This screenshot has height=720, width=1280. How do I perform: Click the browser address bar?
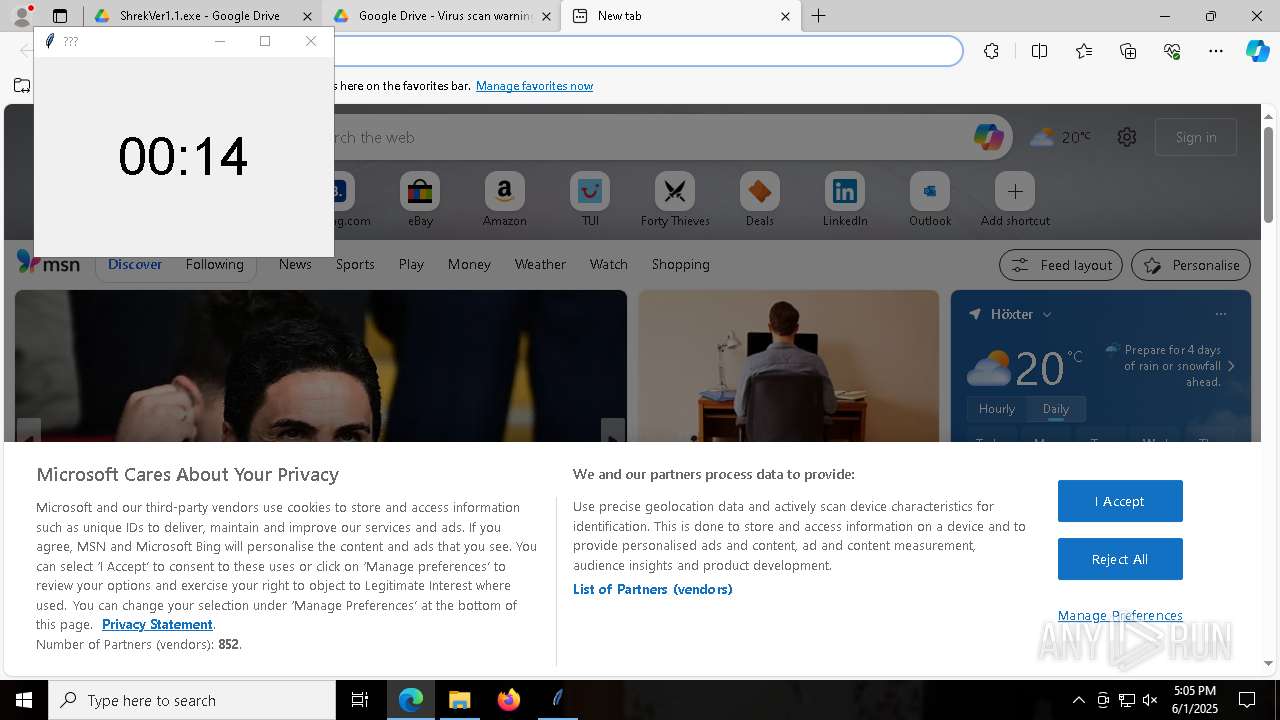click(648, 51)
